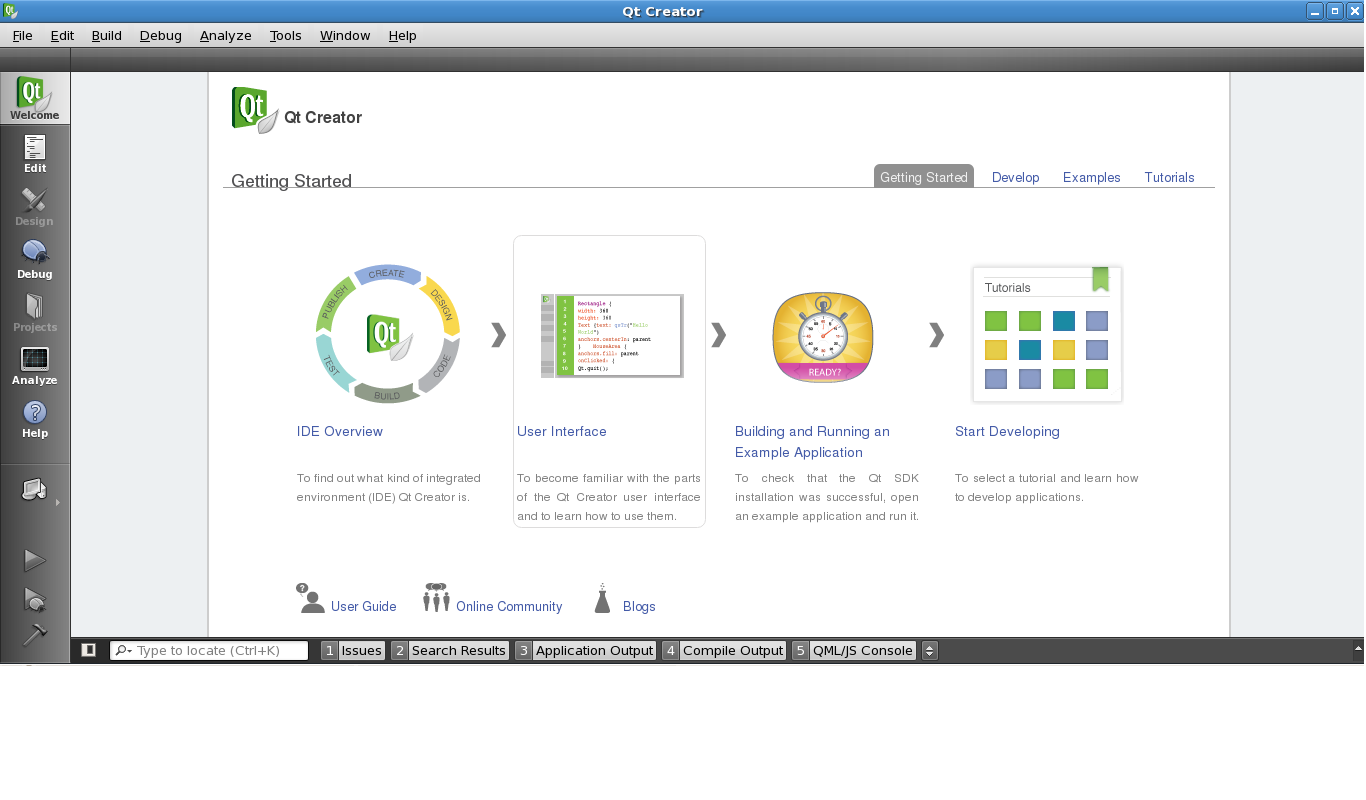Click the Getting Started page heading
The width and height of the screenshot is (1366, 800).
pyautogui.click(x=291, y=181)
